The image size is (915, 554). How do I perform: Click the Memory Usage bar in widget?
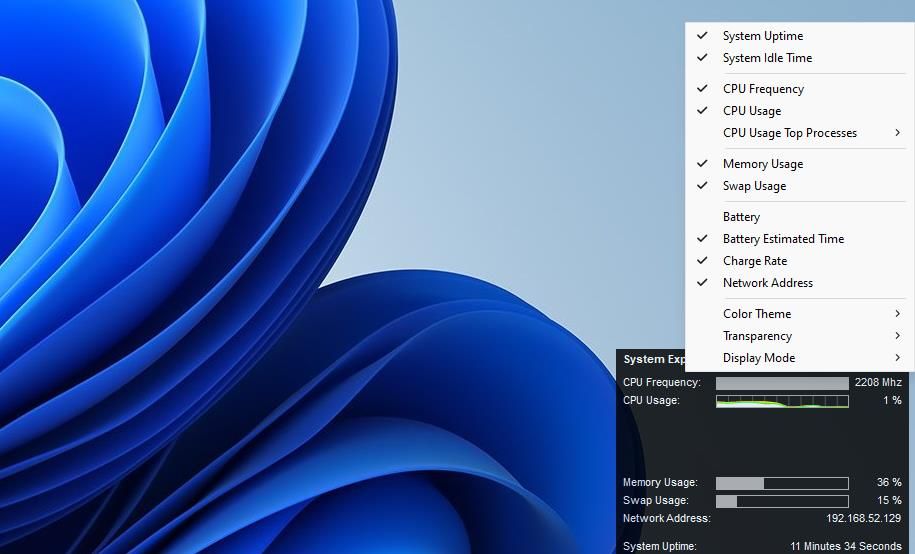[782, 483]
